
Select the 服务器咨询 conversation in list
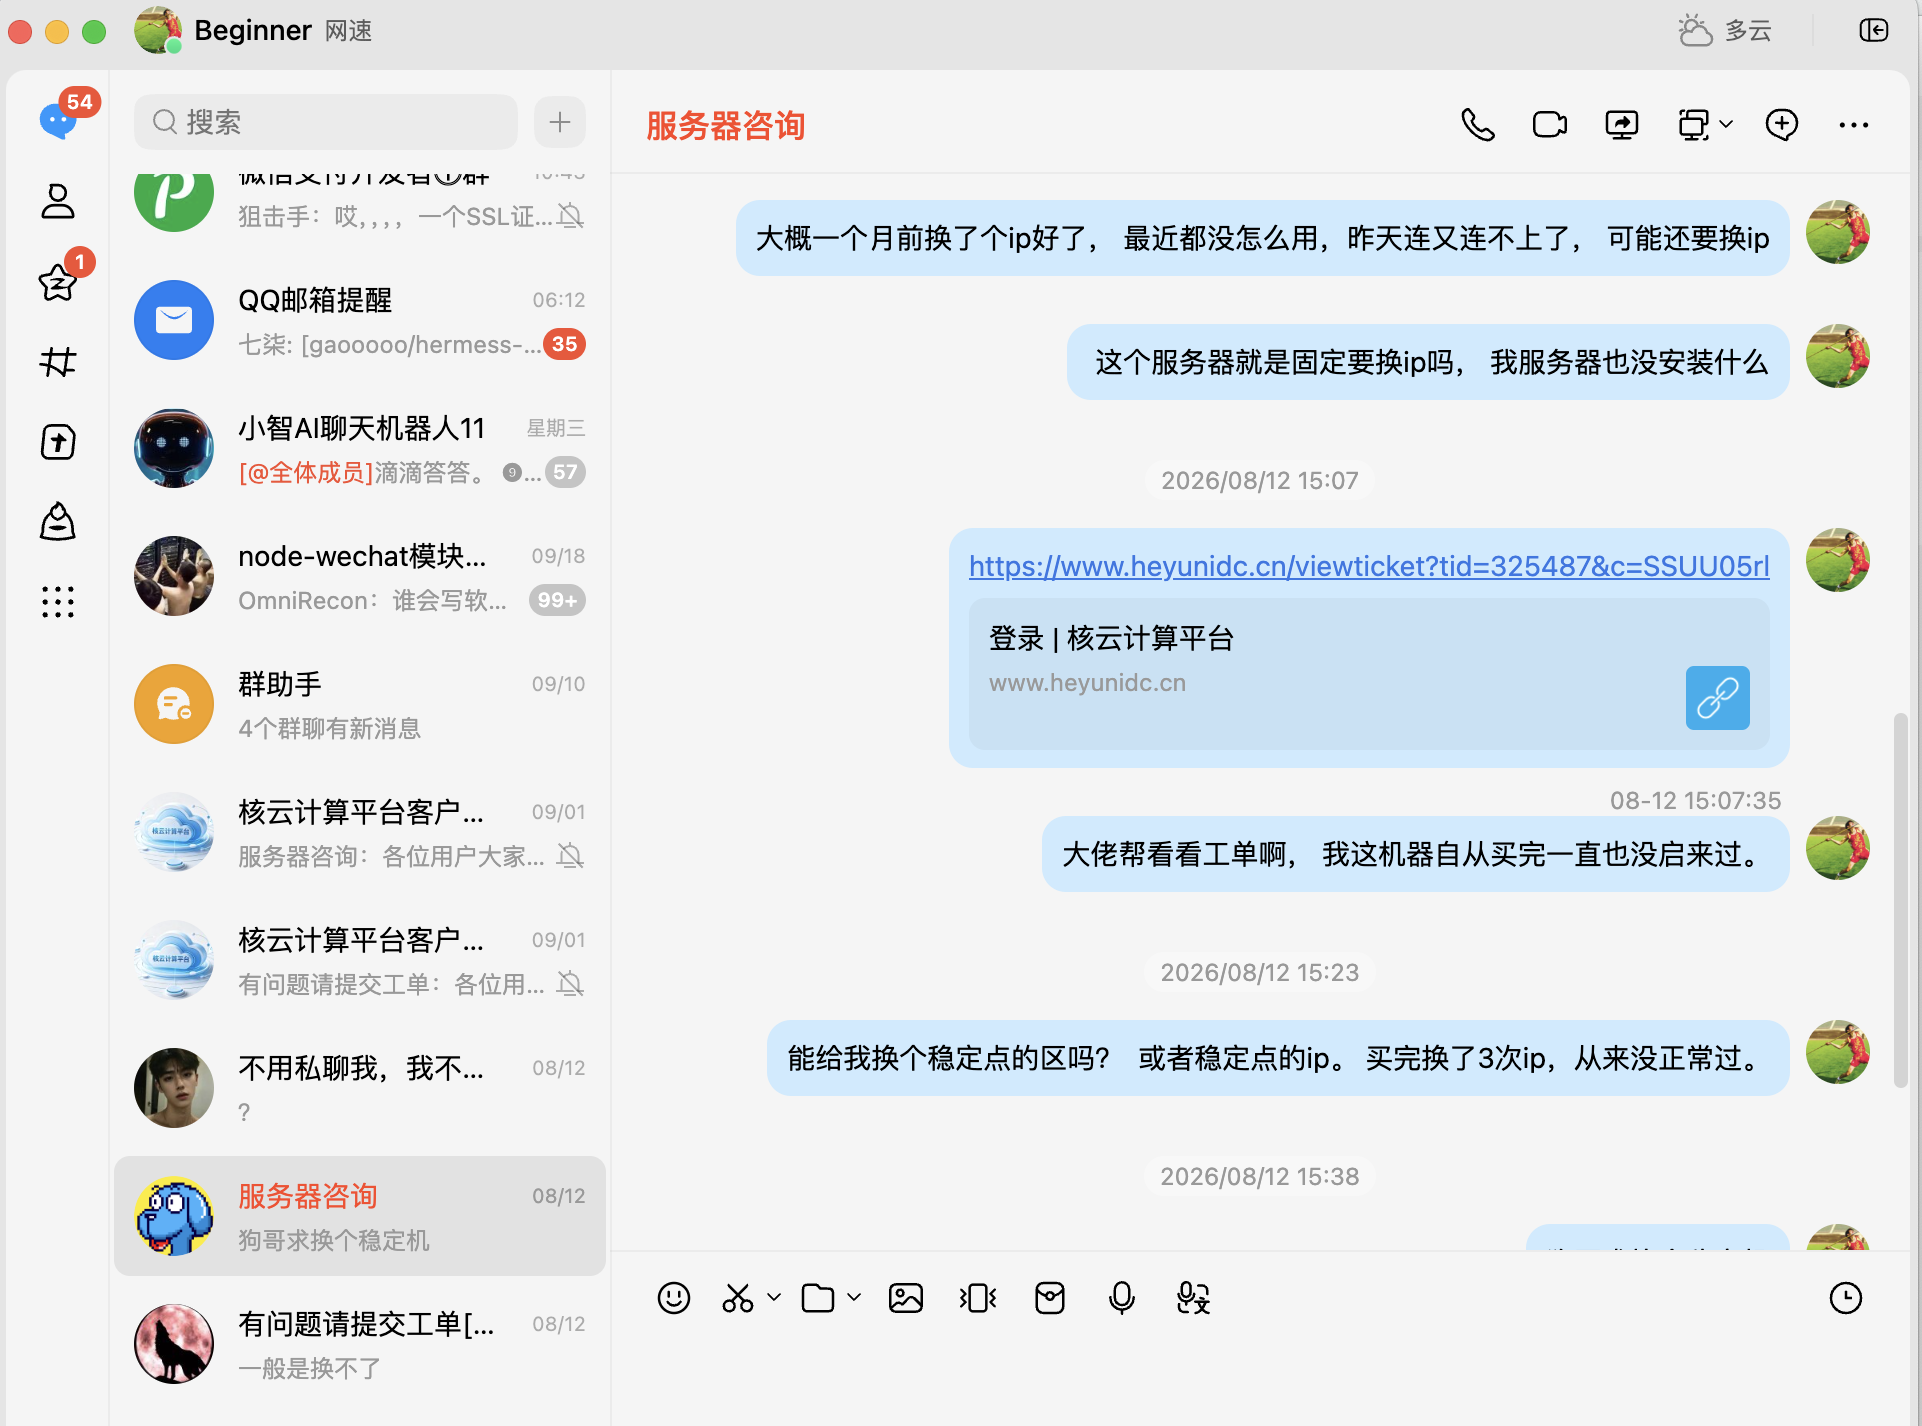(360, 1216)
